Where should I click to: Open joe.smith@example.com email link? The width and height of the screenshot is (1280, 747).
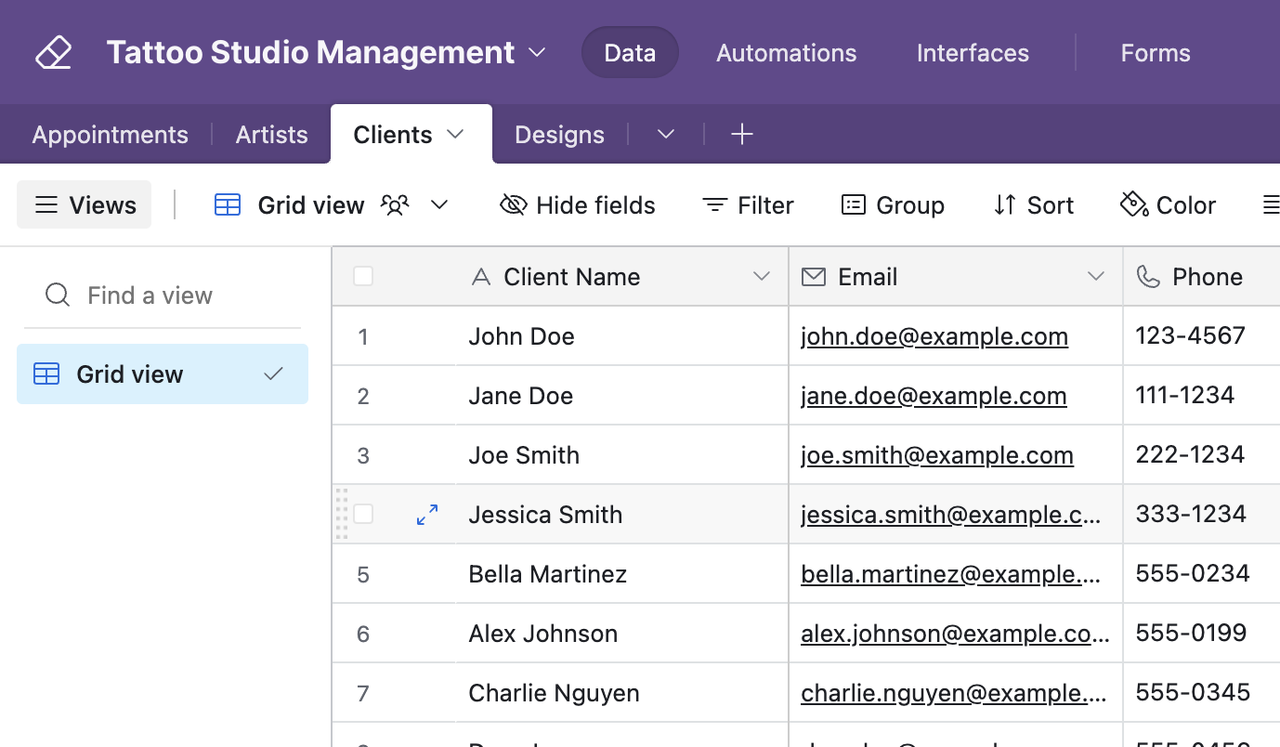click(x=937, y=456)
